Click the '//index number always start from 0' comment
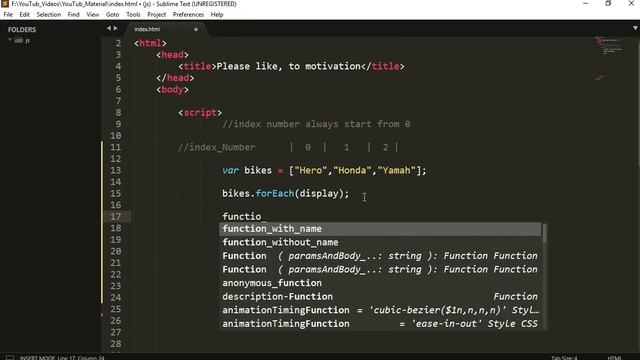 point(316,124)
